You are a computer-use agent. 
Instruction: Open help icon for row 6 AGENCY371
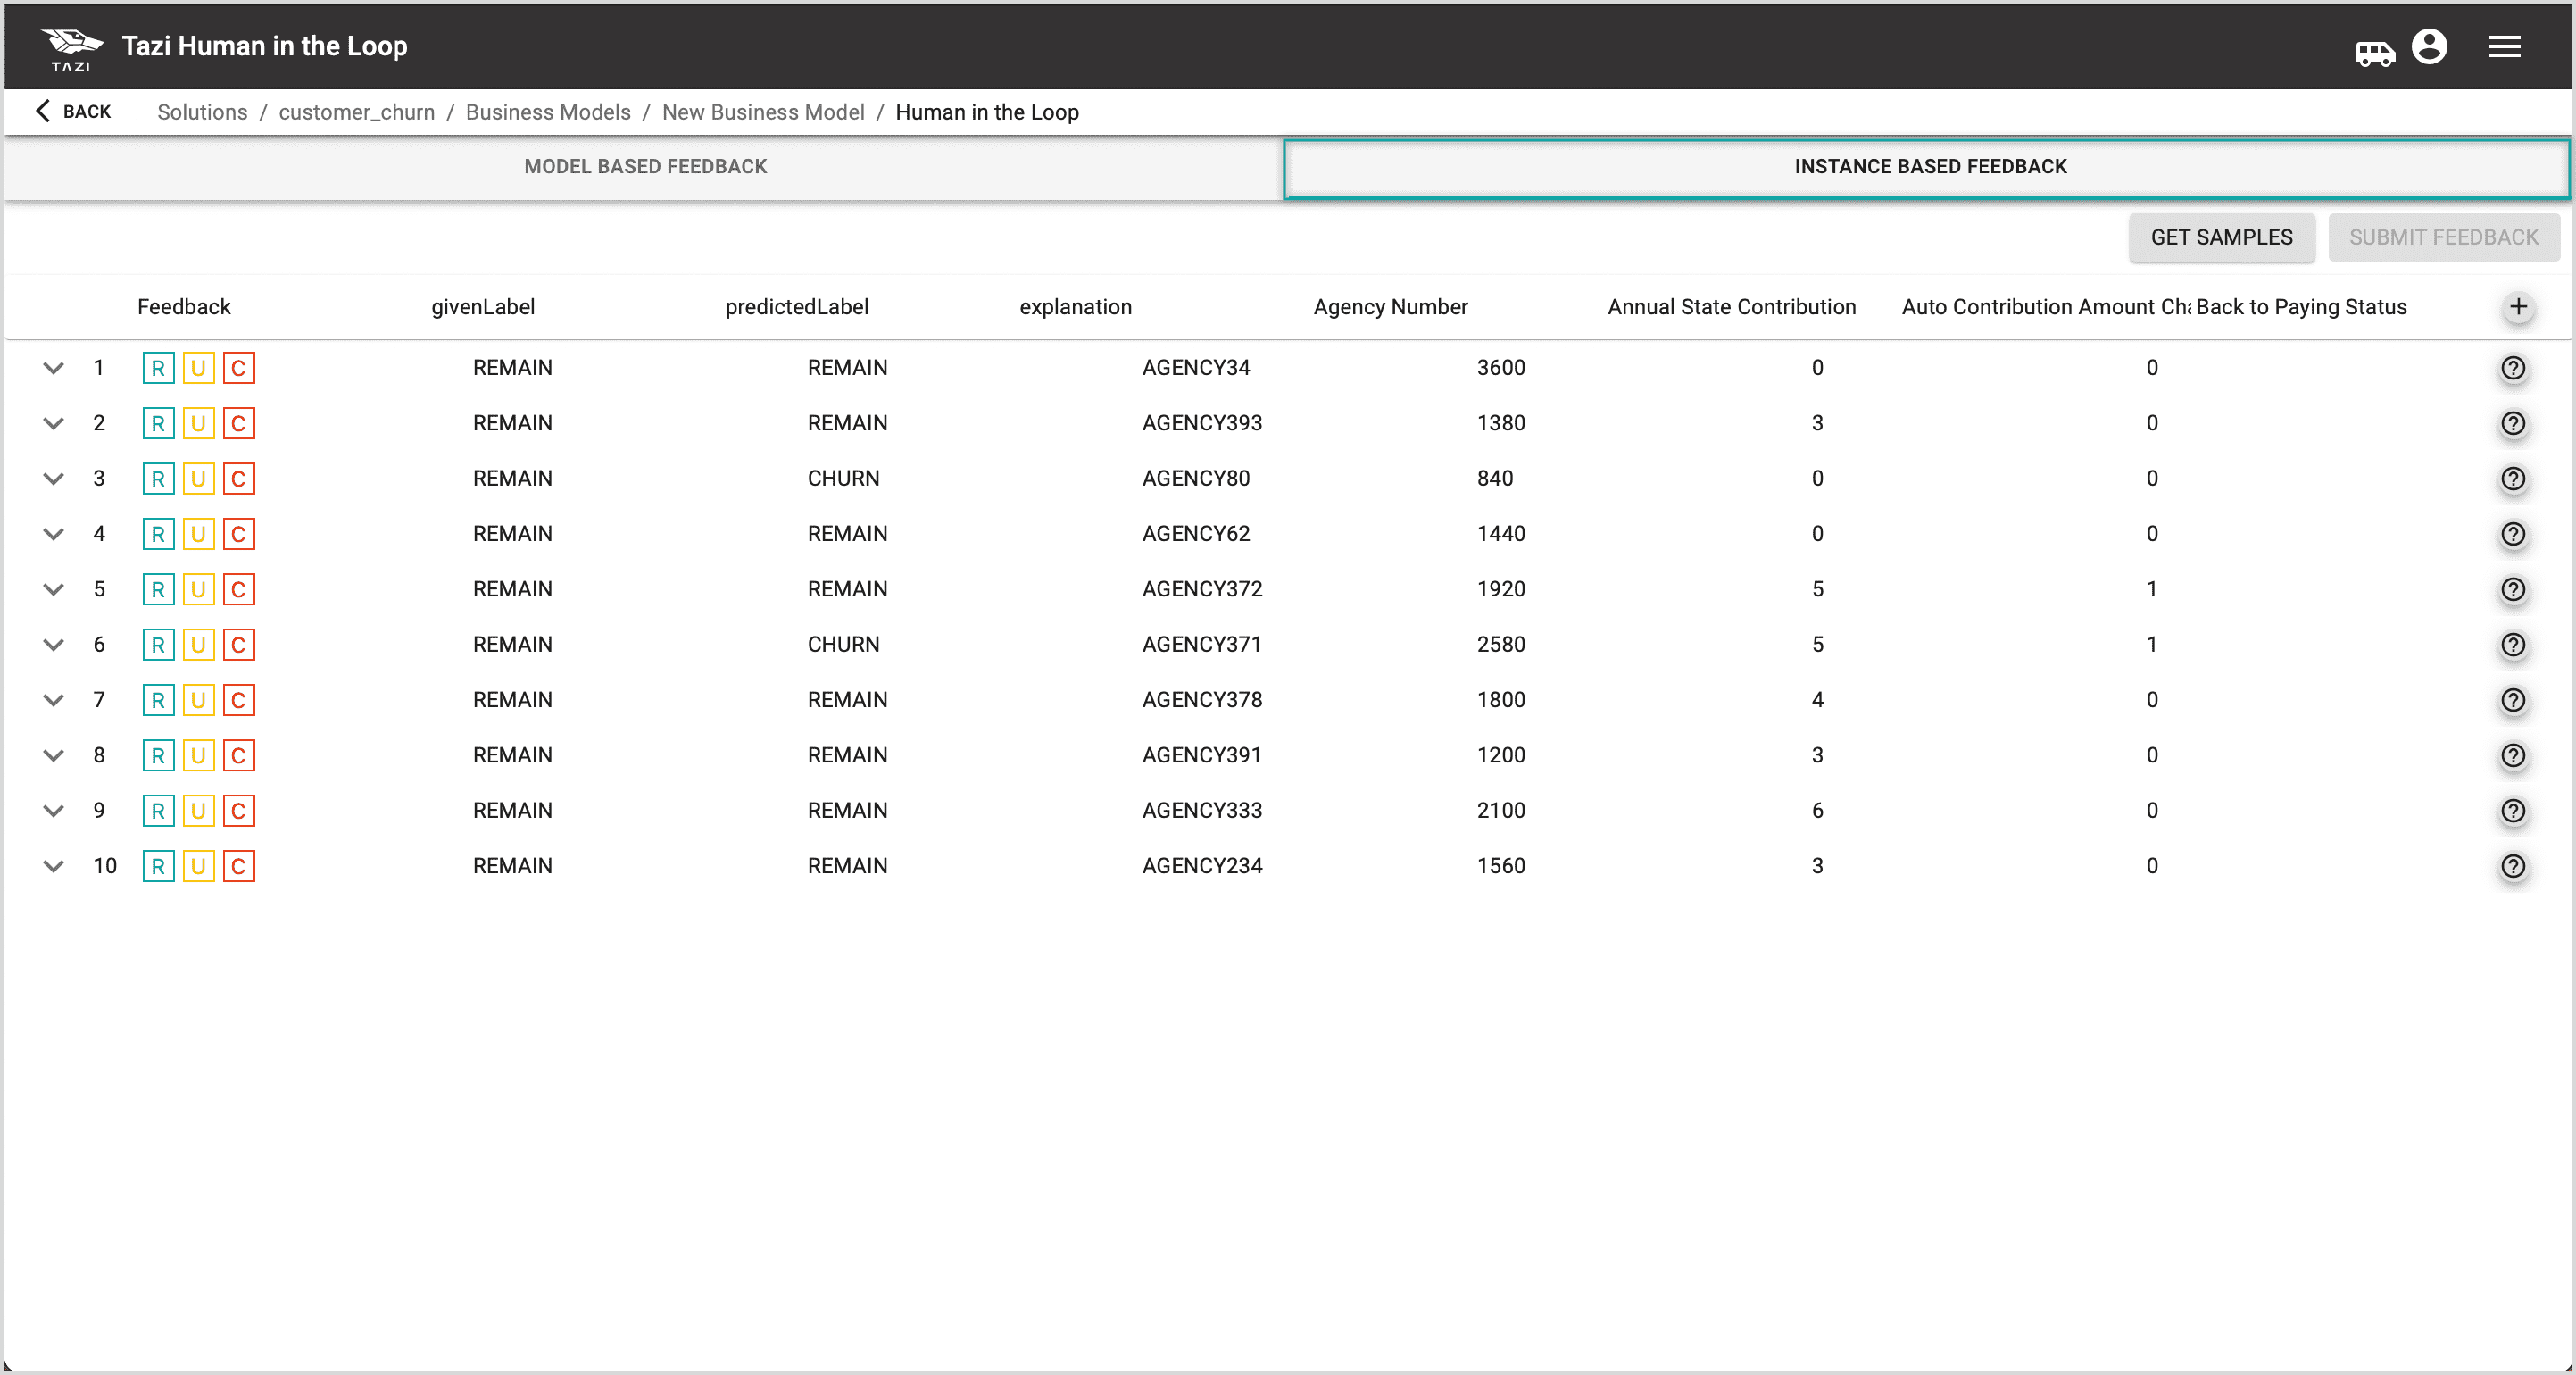coord(2513,645)
